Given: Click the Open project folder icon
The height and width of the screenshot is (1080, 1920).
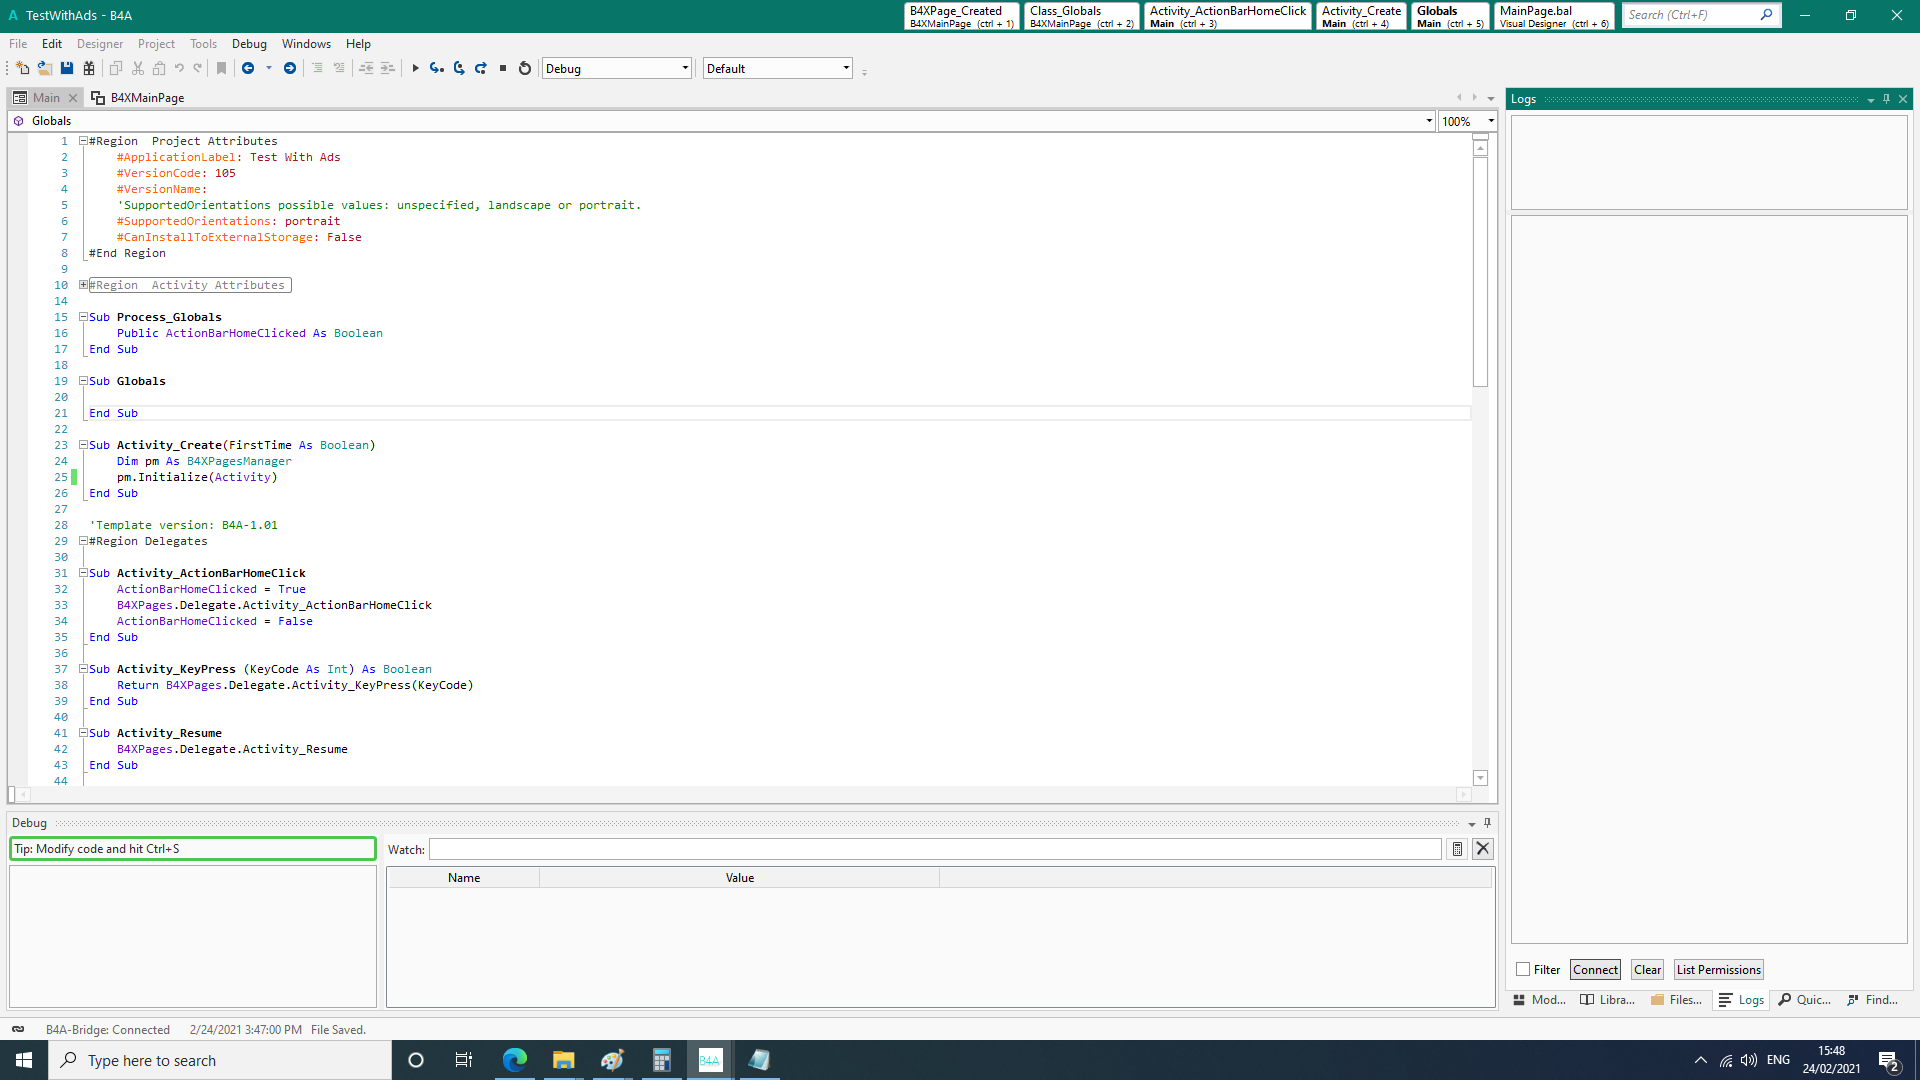Looking at the screenshot, I should [x=45, y=68].
